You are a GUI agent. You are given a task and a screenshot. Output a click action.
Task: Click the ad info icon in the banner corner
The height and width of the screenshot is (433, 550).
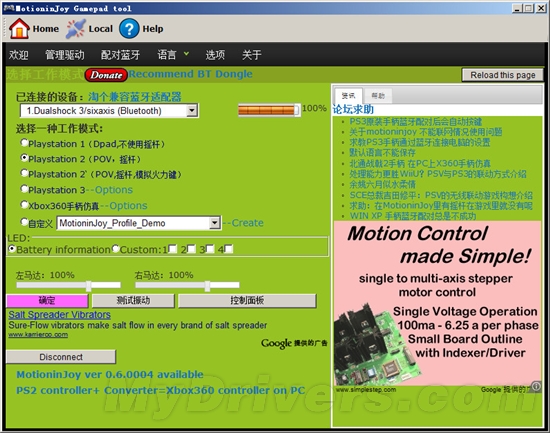[x=536, y=386]
